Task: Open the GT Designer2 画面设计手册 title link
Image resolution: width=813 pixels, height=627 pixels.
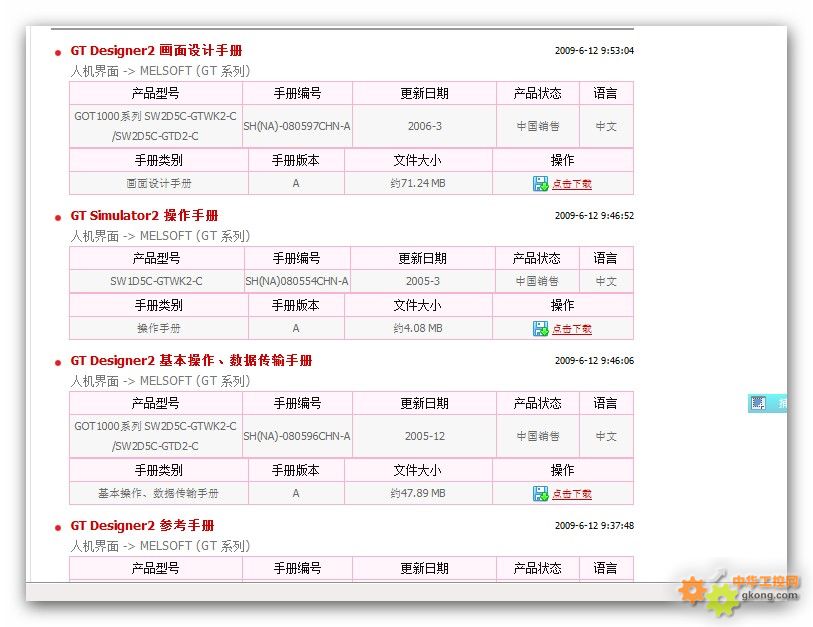Action: click(156, 51)
